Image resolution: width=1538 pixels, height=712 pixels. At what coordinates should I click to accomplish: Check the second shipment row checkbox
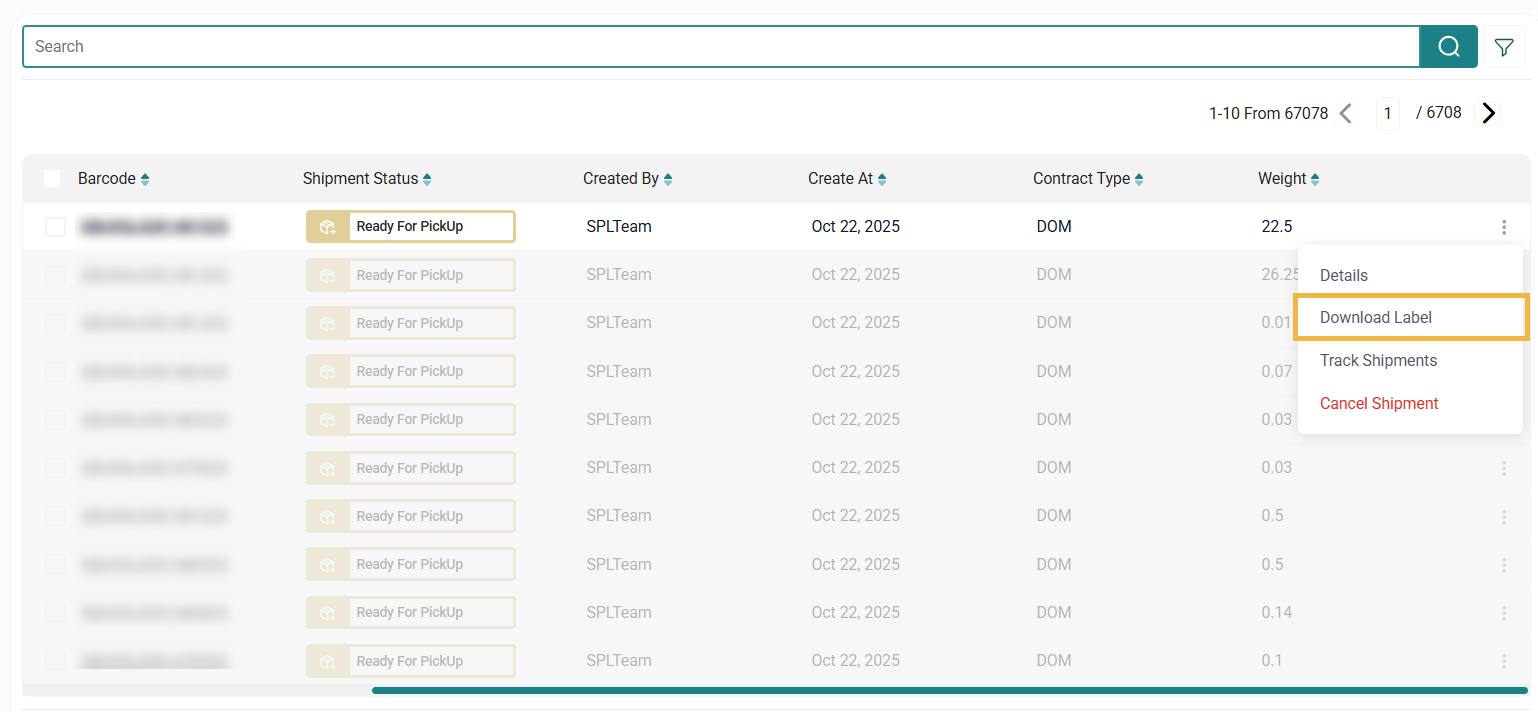coord(55,275)
